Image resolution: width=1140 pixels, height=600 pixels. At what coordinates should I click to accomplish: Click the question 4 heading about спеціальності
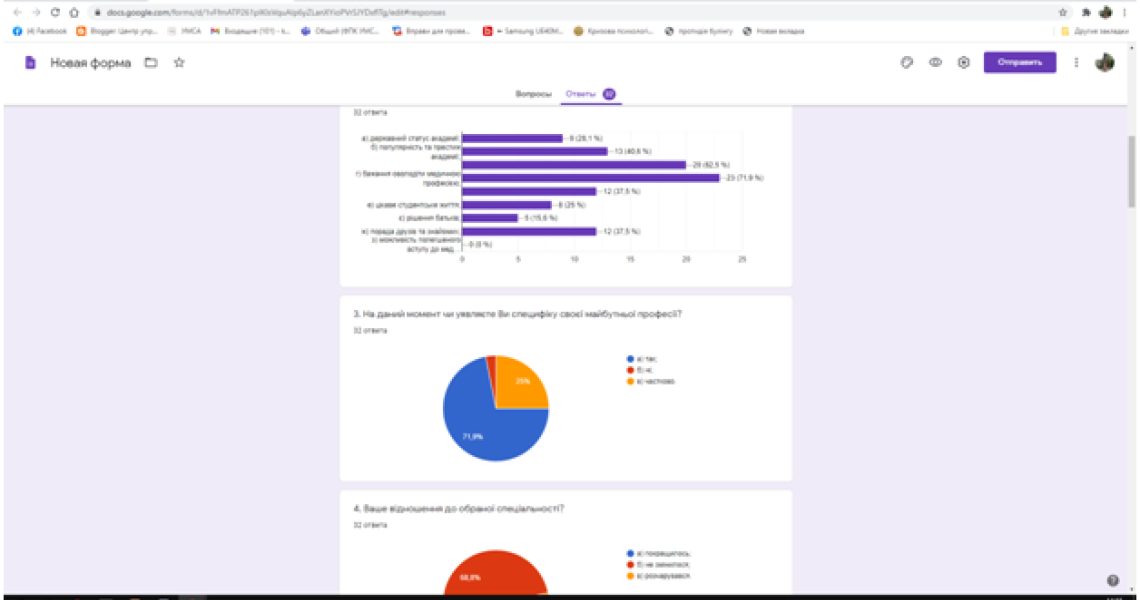[459, 508]
